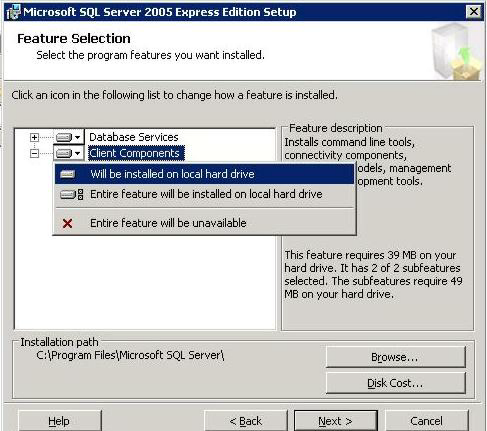
Task: Select Database Services feature label
Action: (x=134, y=137)
